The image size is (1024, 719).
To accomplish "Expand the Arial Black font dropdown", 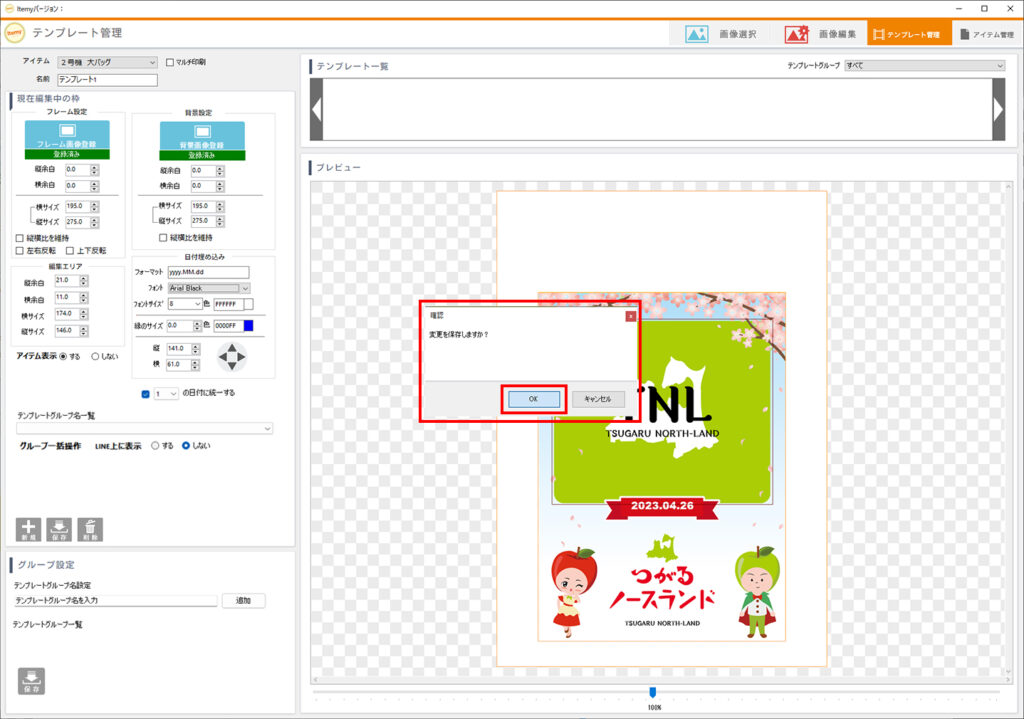I will click(x=245, y=288).
